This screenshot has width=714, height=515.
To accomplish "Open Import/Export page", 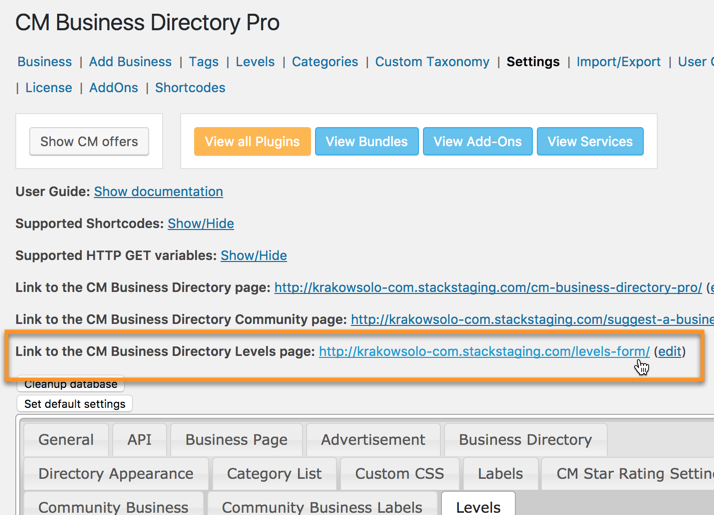I will 618,61.
